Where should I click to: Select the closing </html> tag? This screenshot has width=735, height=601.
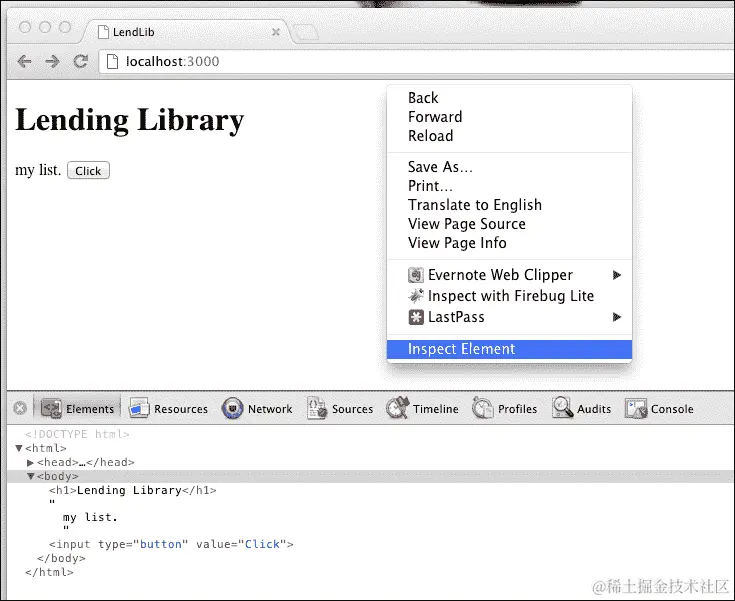point(49,572)
